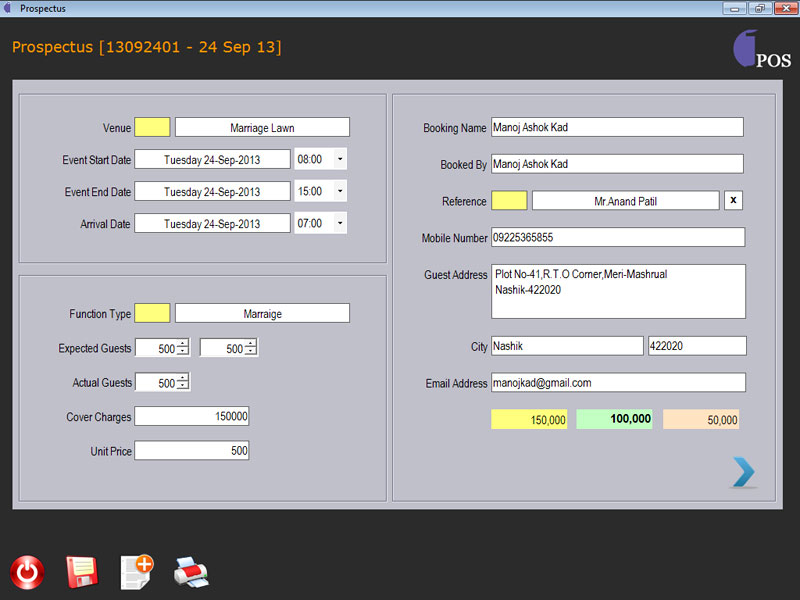Click the new document plus icon
Image resolution: width=800 pixels, height=600 pixels.
click(136, 571)
